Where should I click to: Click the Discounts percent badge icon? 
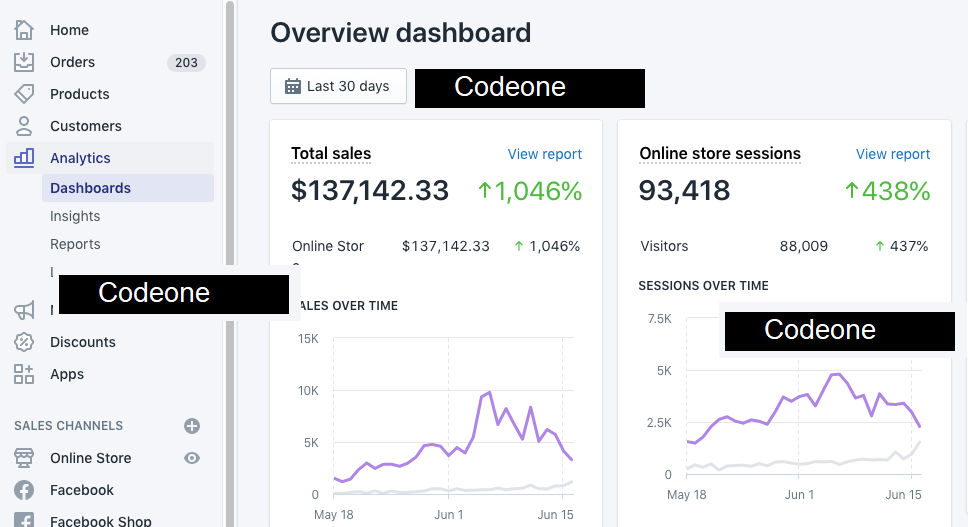coord(24,342)
